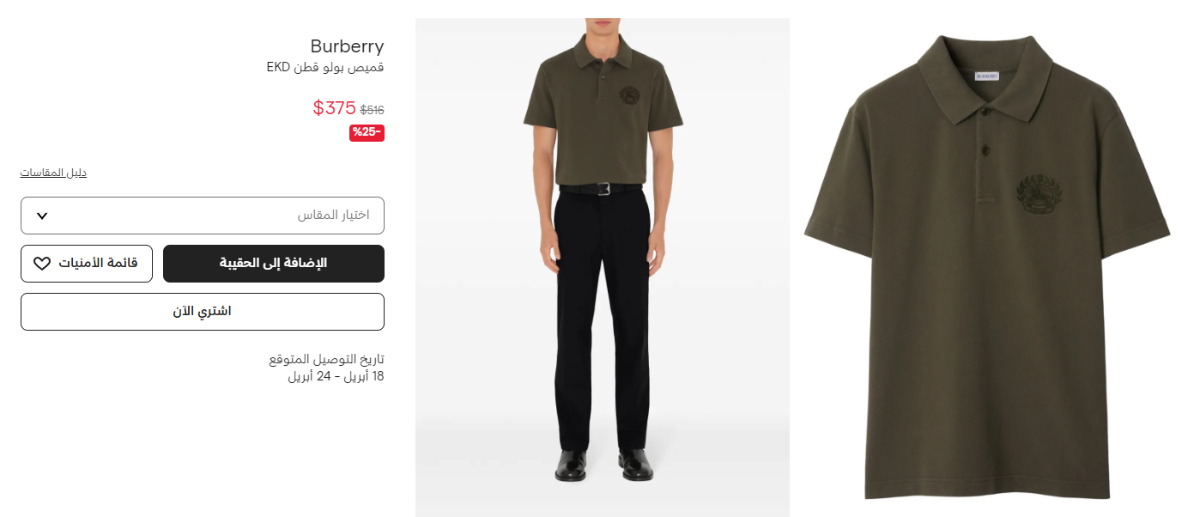Click the sale price $375
This screenshot has height=517, width=1200.
tap(334, 108)
